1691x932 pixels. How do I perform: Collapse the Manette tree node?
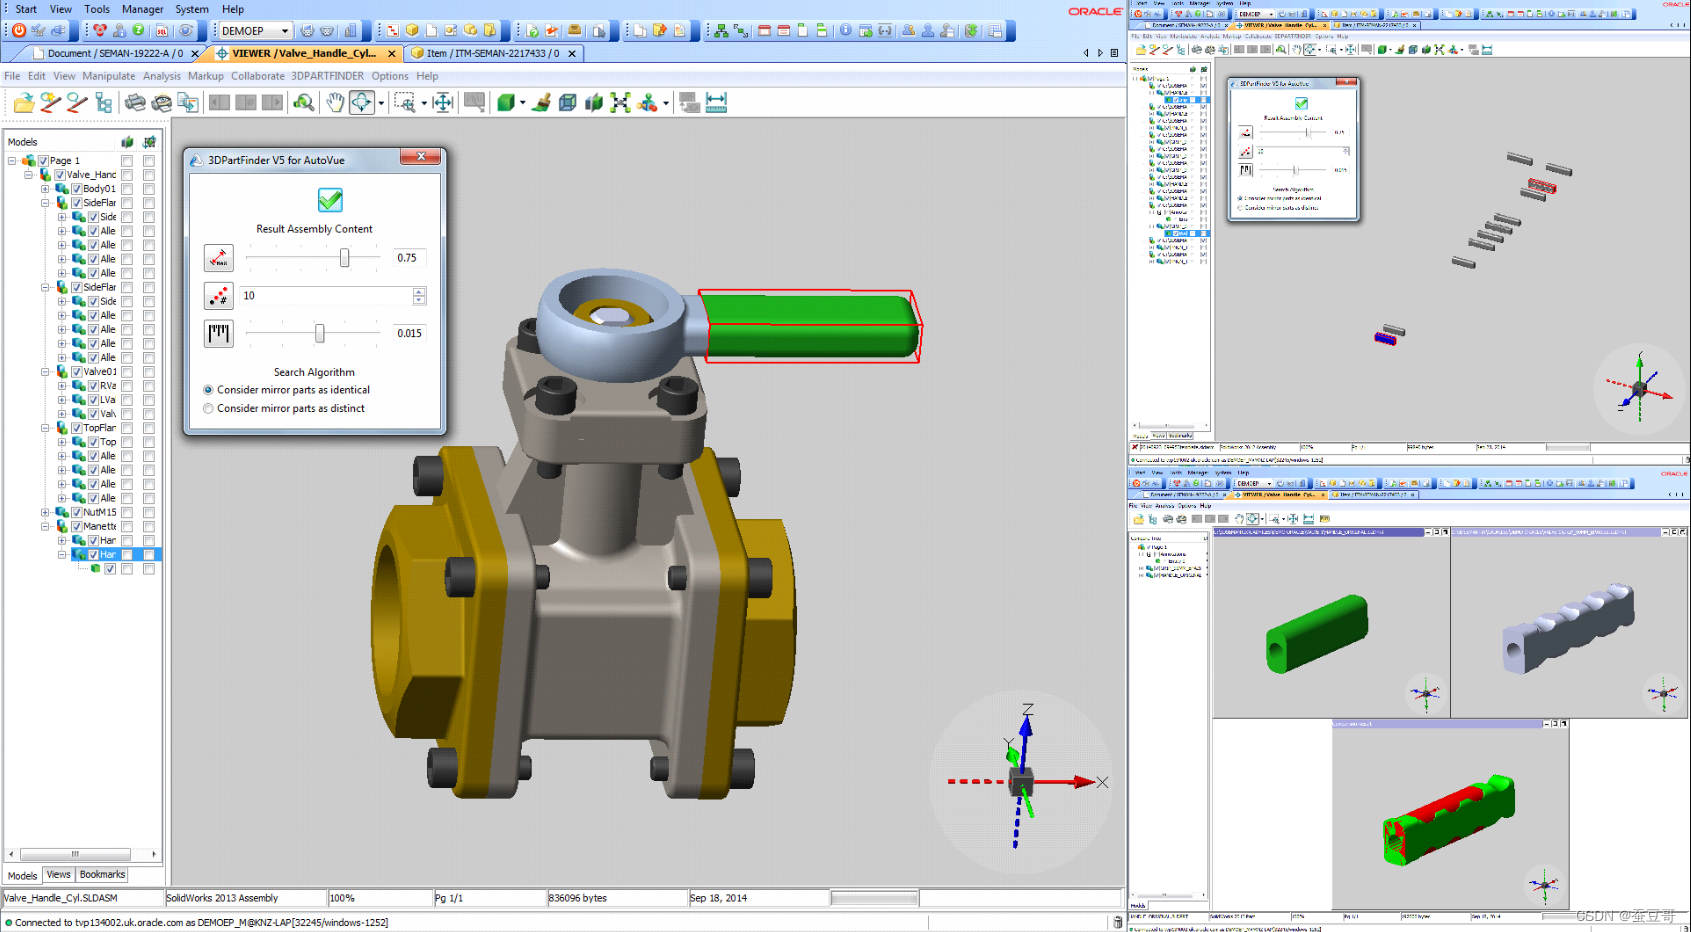coord(45,526)
